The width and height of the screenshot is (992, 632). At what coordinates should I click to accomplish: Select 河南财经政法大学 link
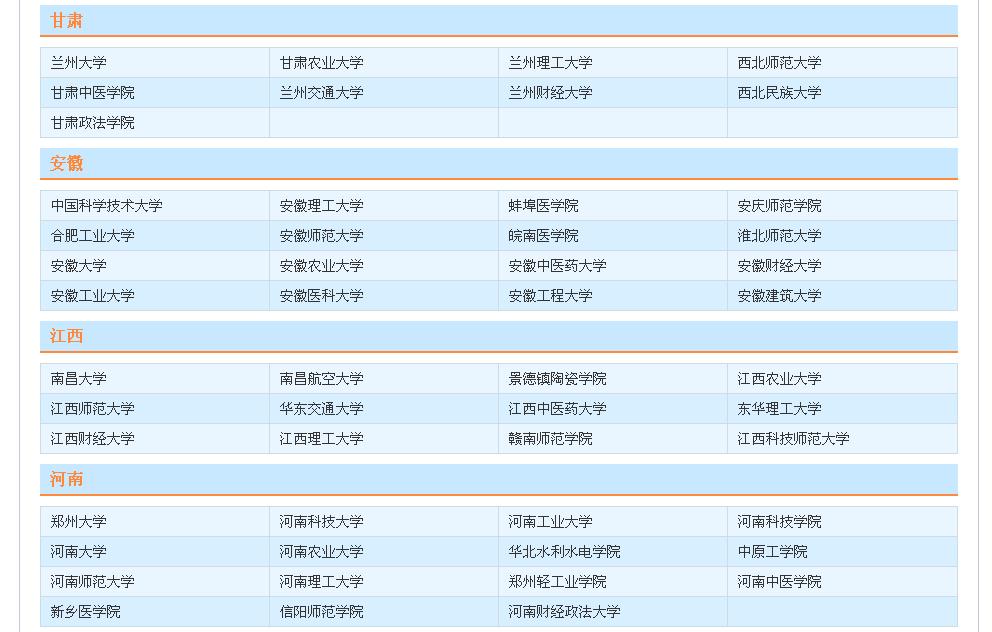[x=564, y=612]
